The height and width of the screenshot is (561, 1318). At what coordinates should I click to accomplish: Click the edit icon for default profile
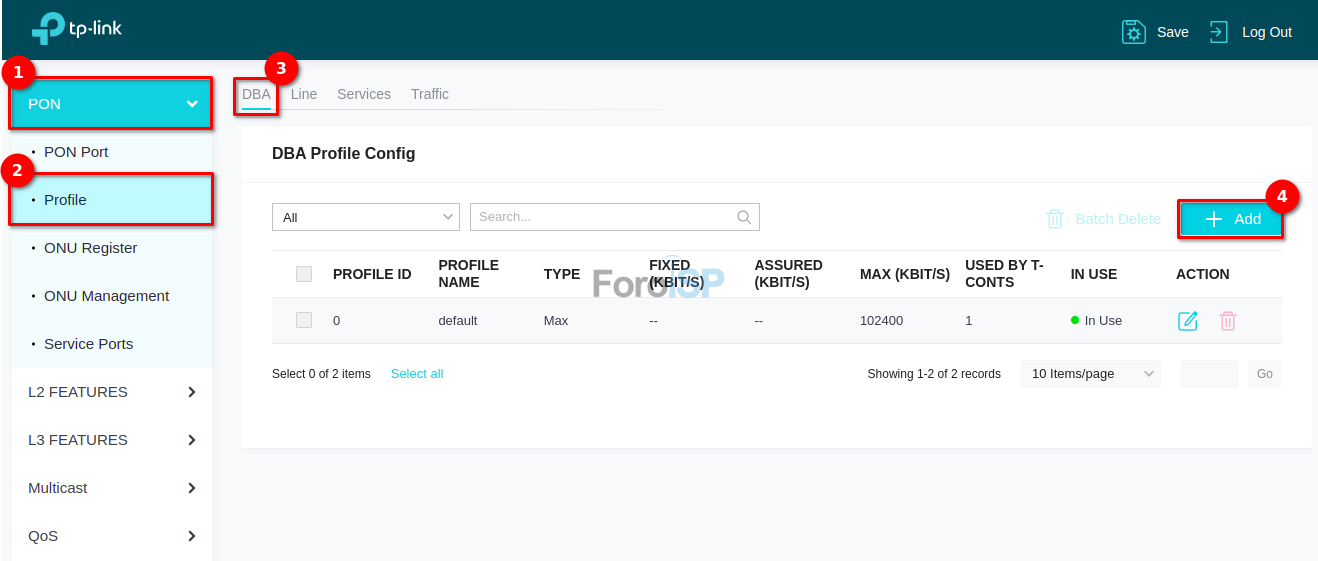coord(1187,321)
